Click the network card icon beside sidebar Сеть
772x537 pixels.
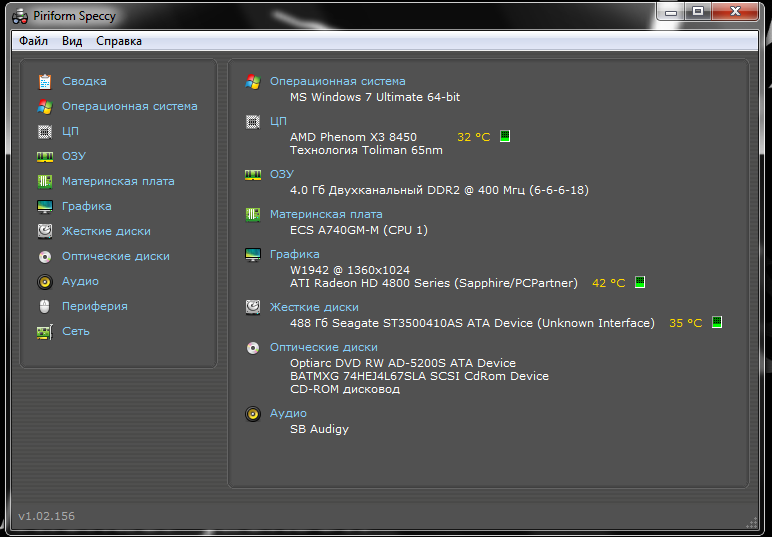pos(45,332)
